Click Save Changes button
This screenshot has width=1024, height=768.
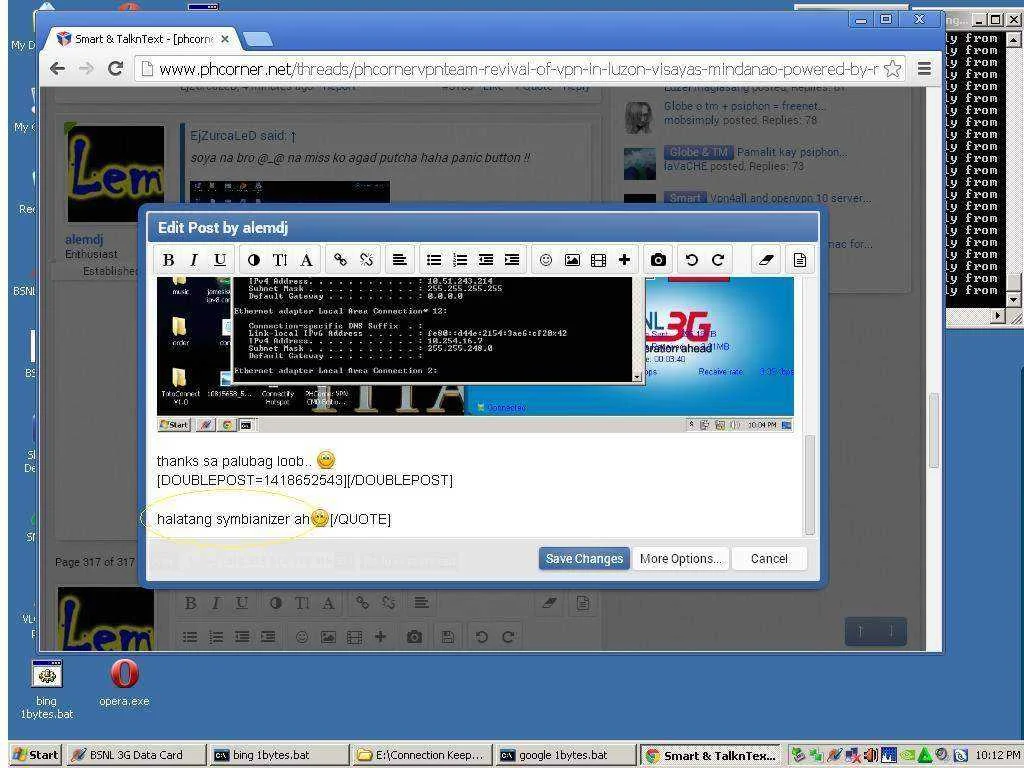point(584,558)
